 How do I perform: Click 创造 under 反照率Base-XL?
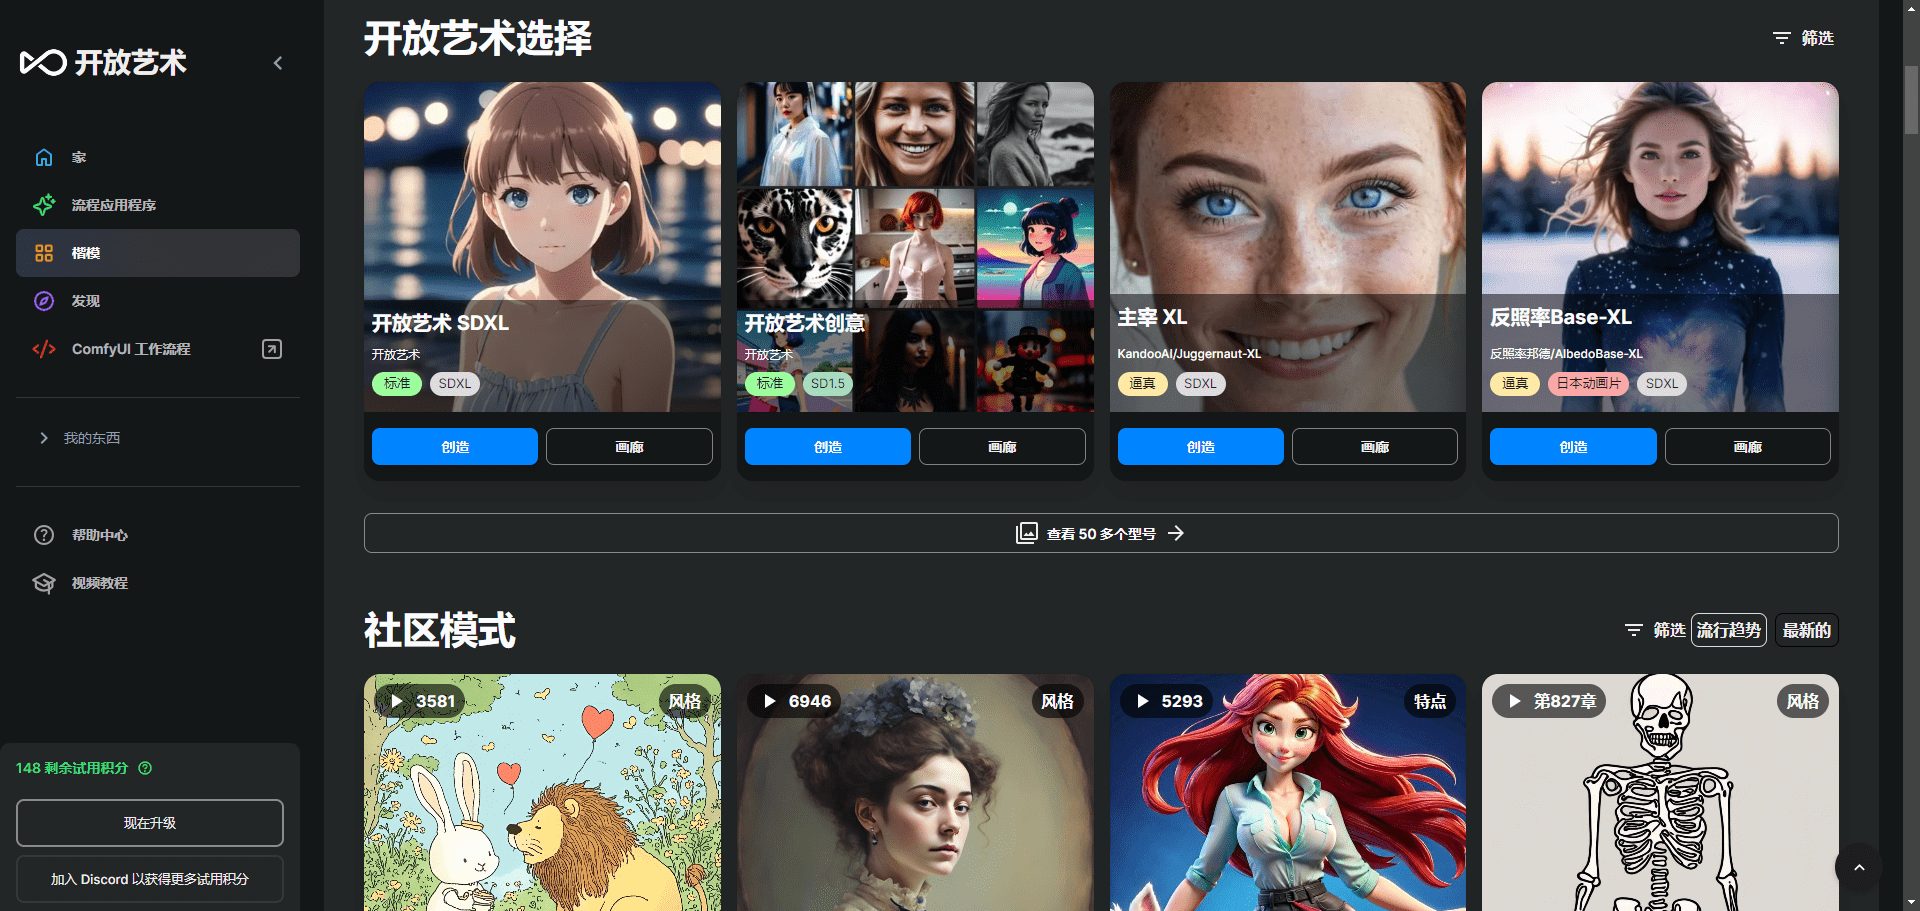pyautogui.click(x=1573, y=447)
